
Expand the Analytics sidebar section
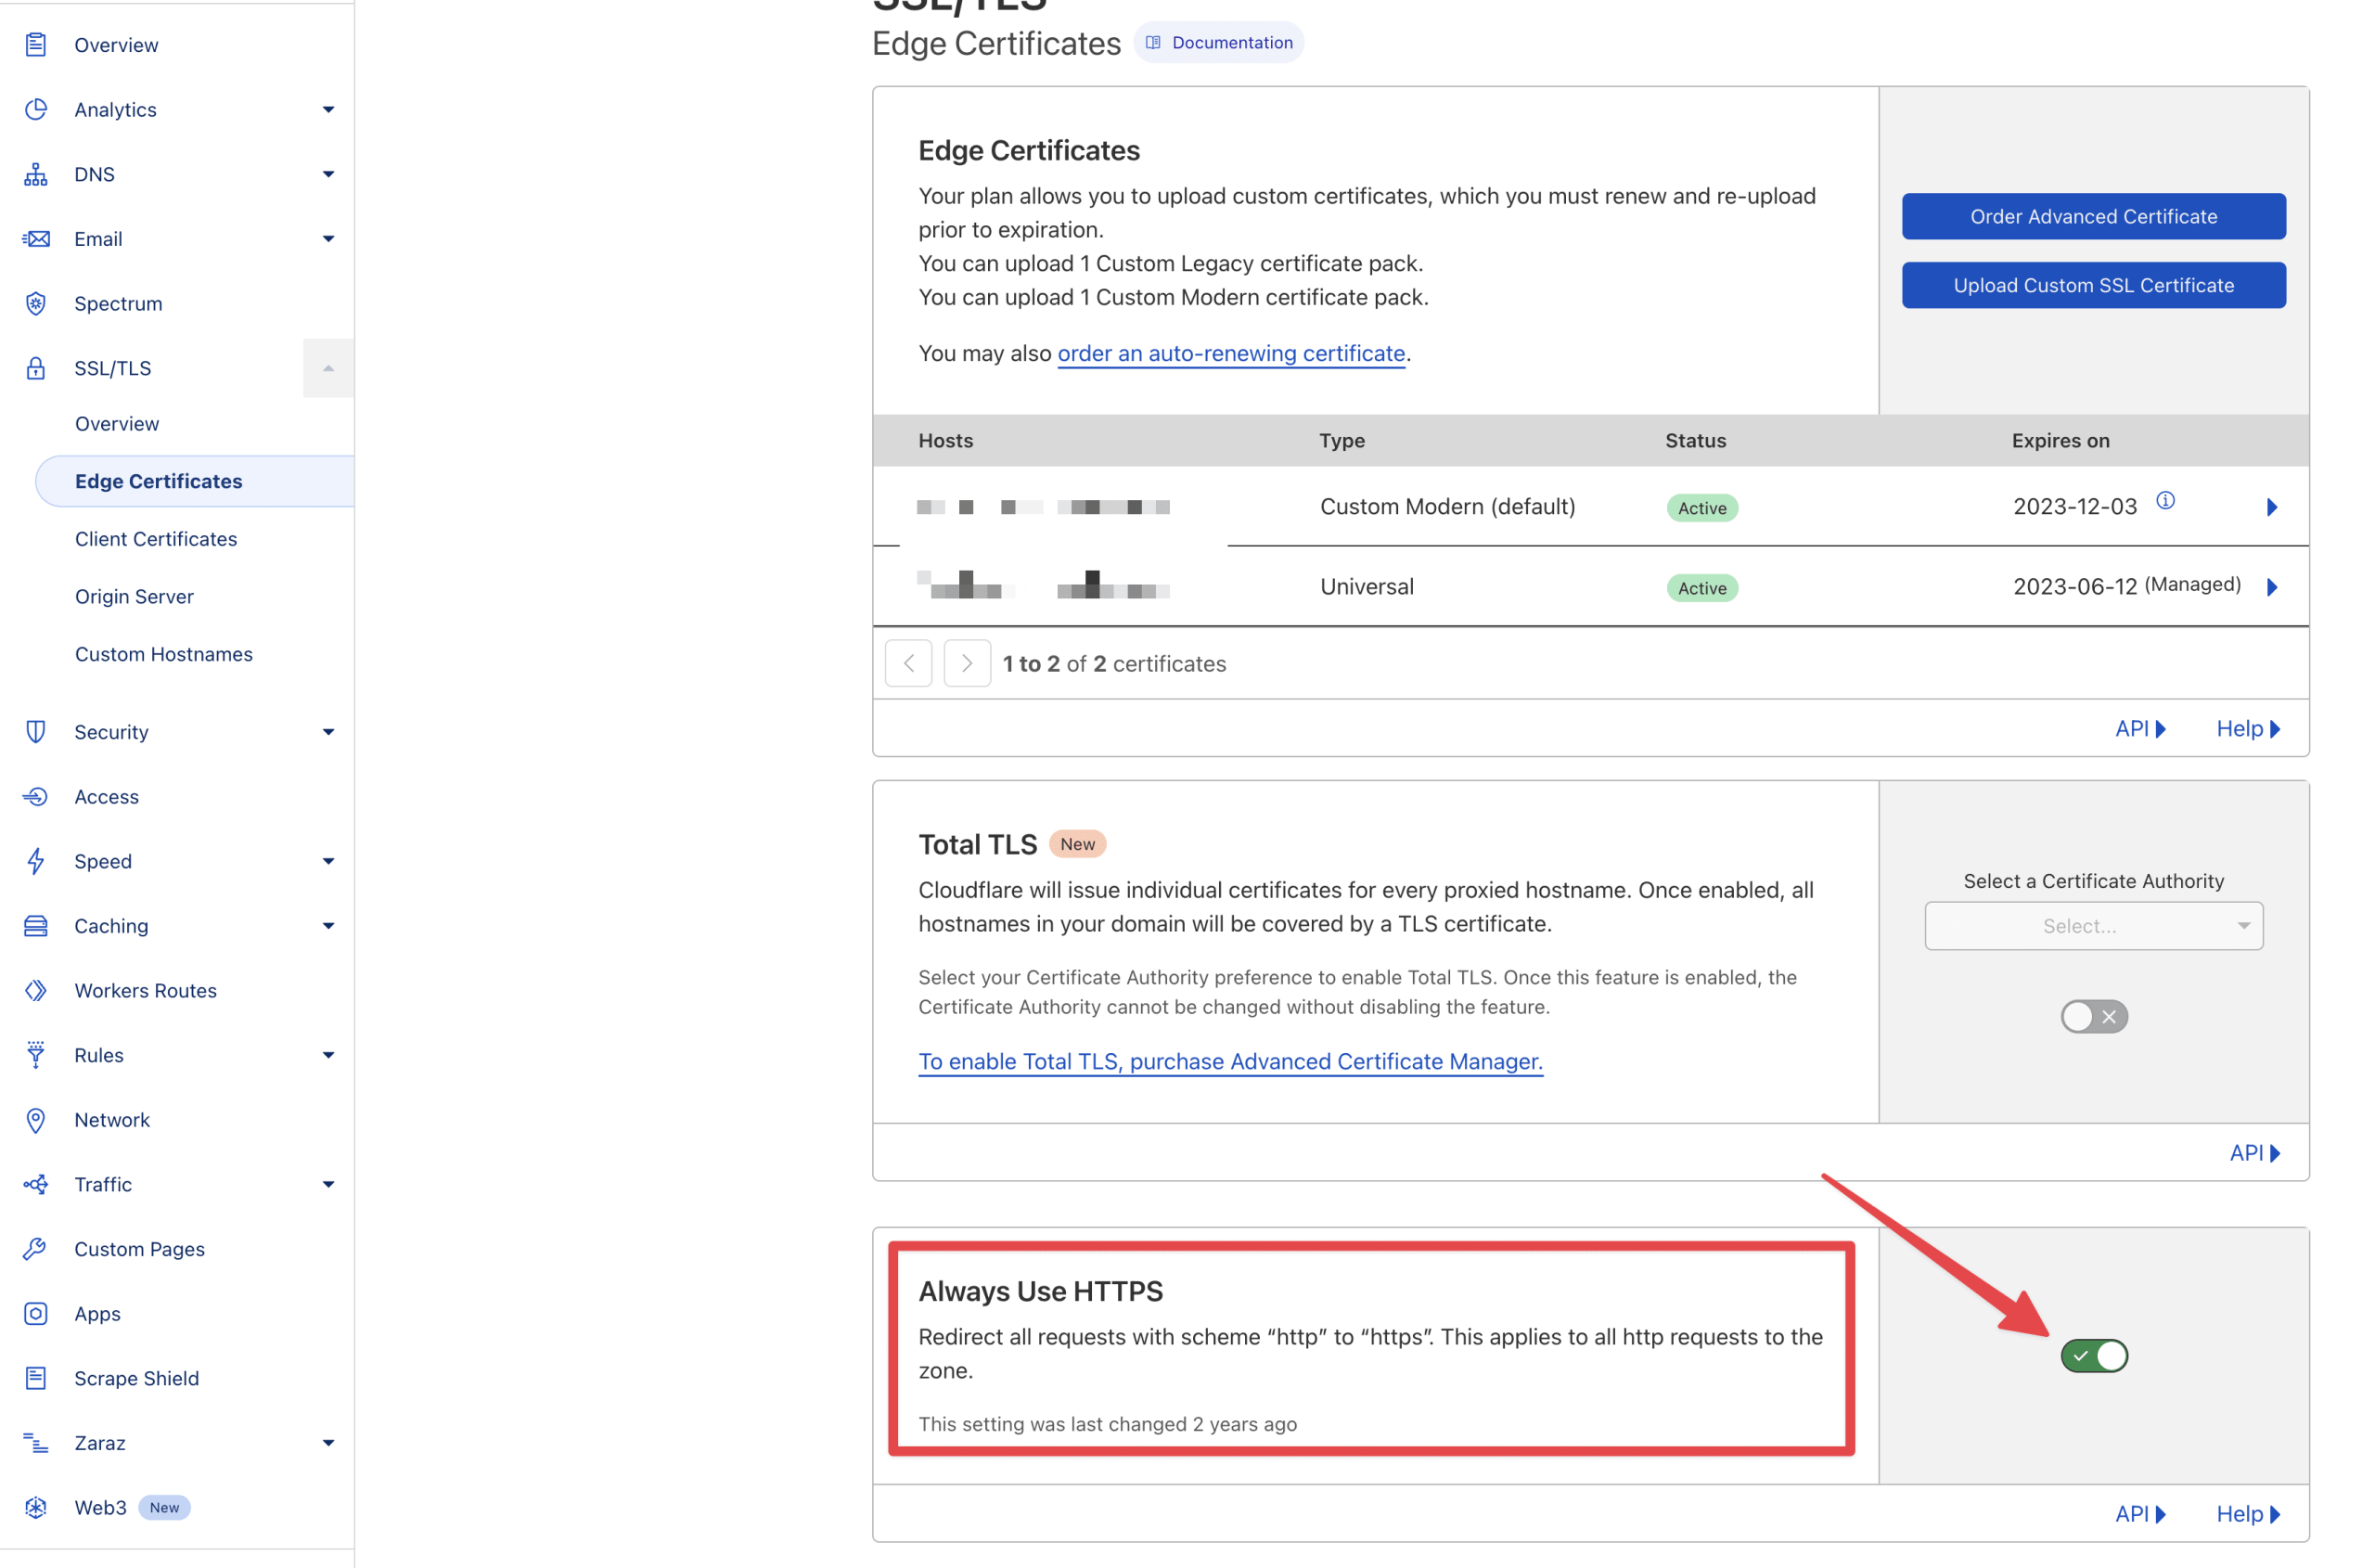point(328,110)
